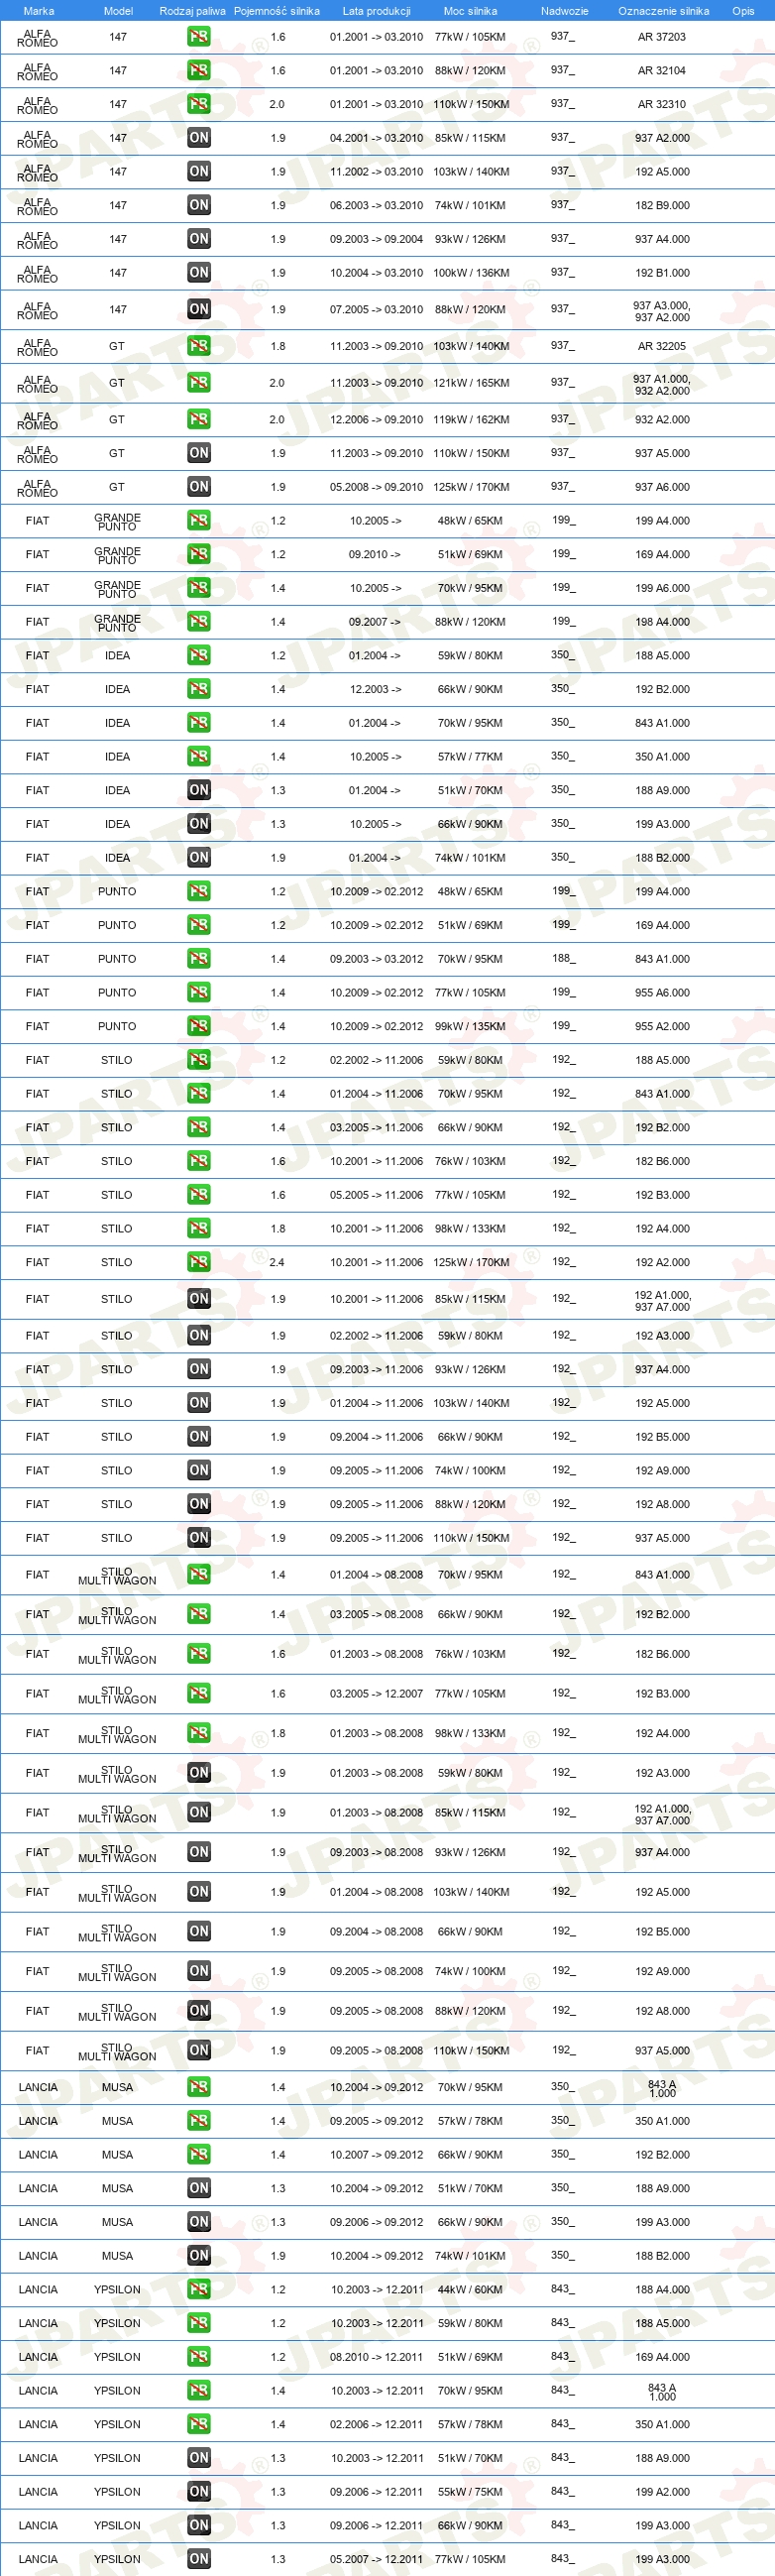
Task: Click the Marka column header
Action: coord(38,11)
